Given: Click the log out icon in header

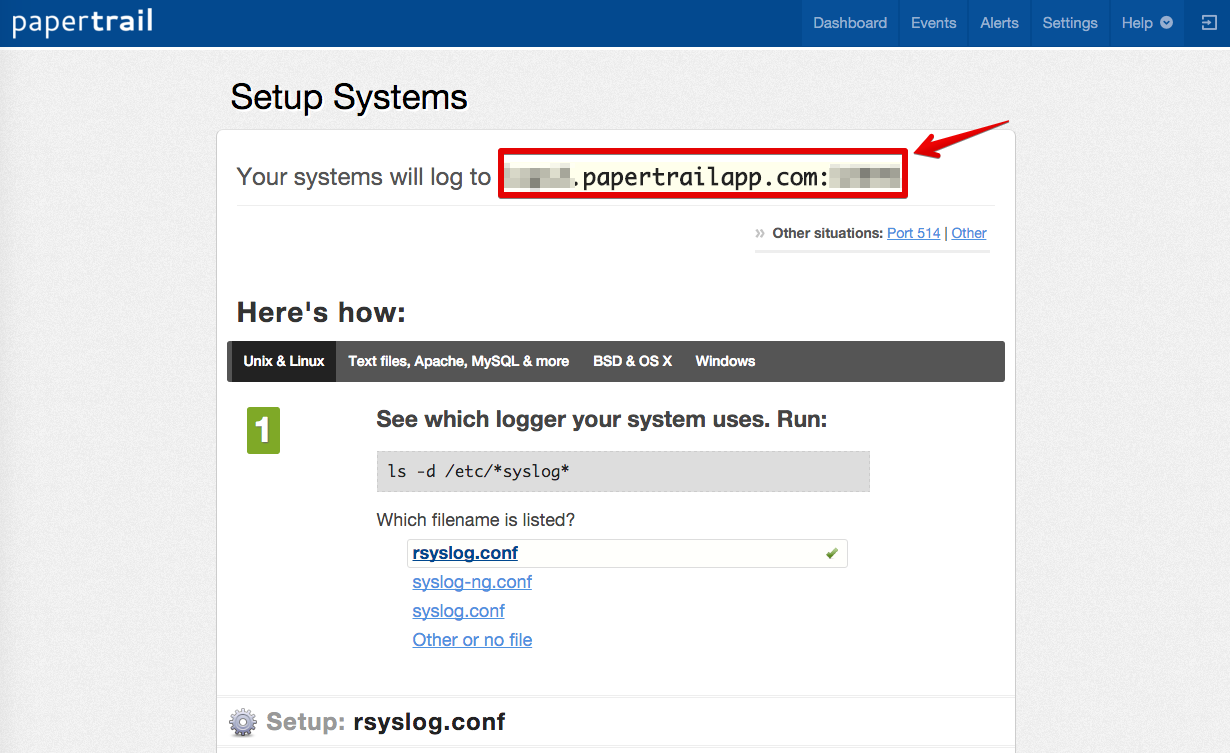Looking at the screenshot, I should [1207, 23].
